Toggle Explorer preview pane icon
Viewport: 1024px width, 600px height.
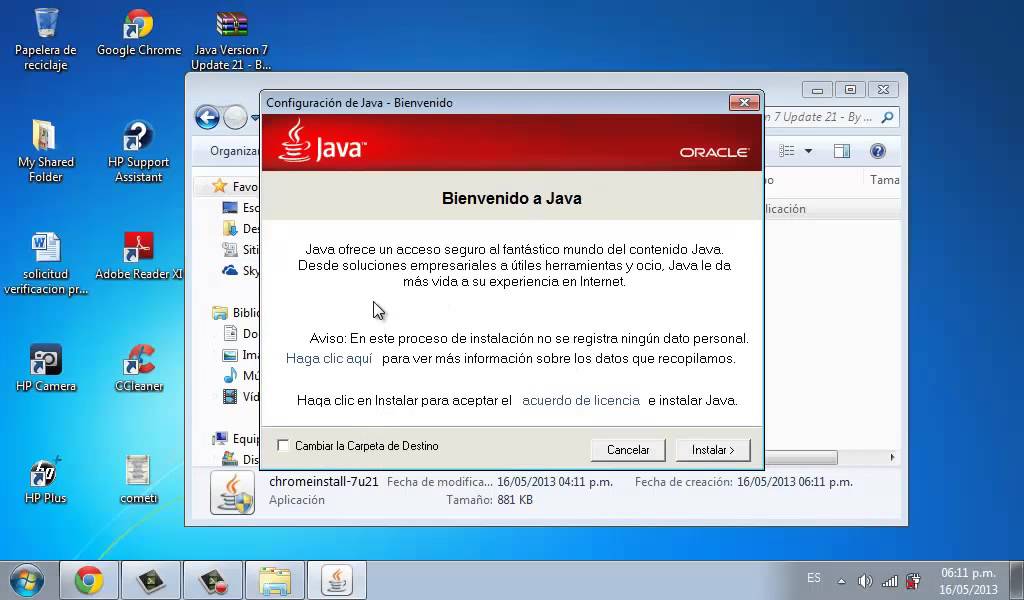tap(842, 151)
